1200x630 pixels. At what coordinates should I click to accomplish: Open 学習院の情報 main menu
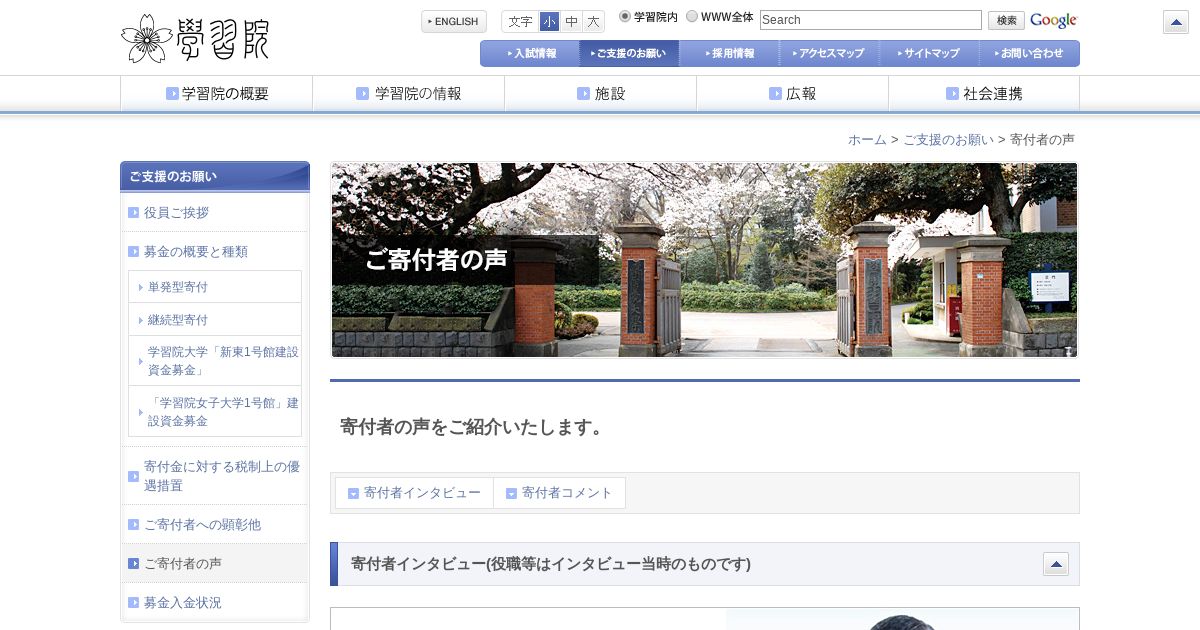408,94
